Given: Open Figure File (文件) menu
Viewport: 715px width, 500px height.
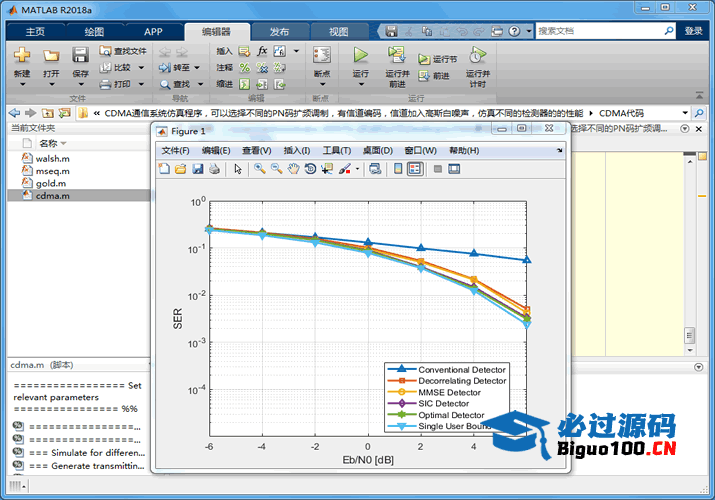Looking at the screenshot, I should [x=176, y=150].
